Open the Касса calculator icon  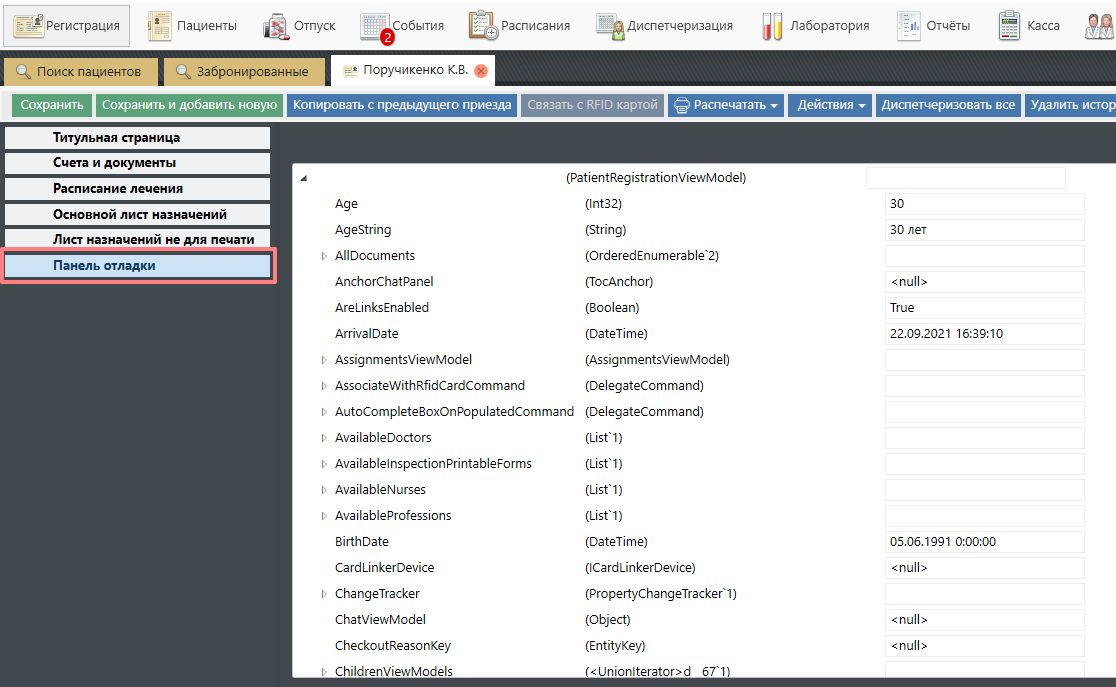click(1009, 26)
